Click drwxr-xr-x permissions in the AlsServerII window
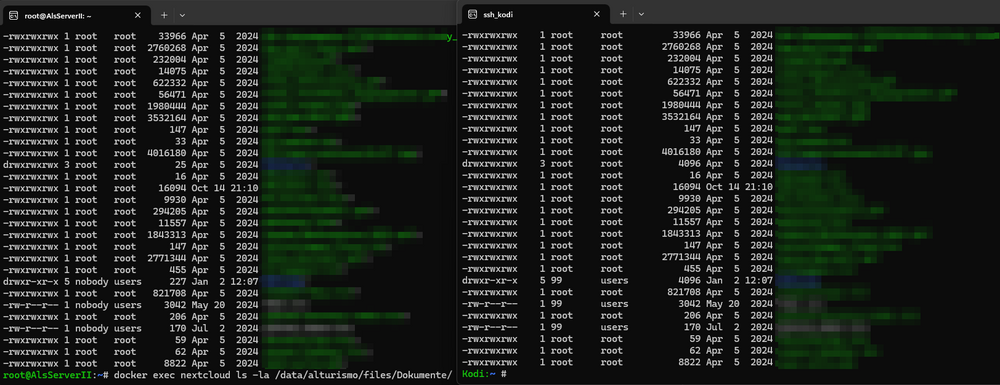1000x385 pixels. coord(31,282)
